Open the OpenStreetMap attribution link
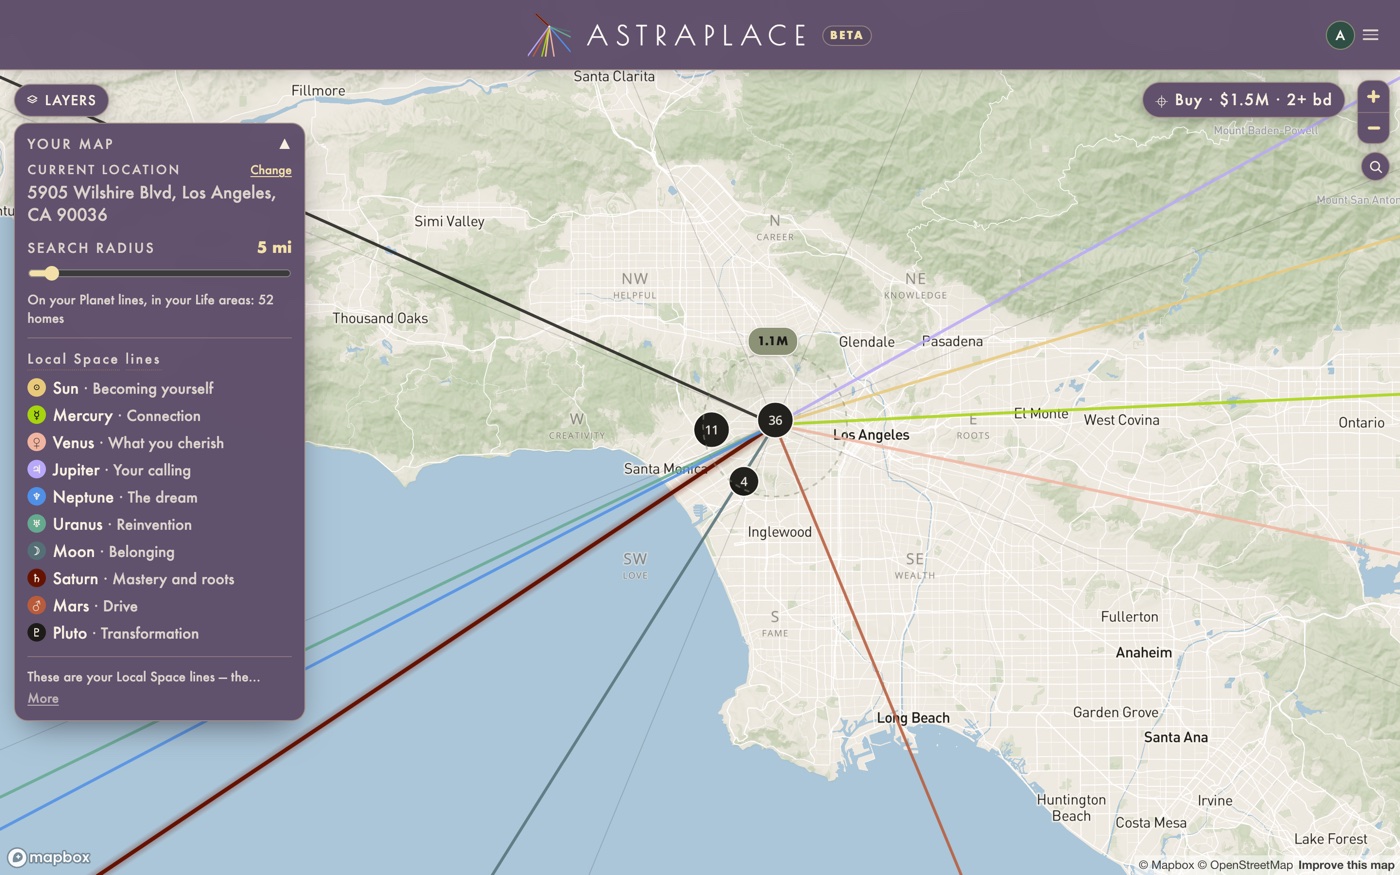Screen dimensions: 1400x875 tap(1245, 865)
